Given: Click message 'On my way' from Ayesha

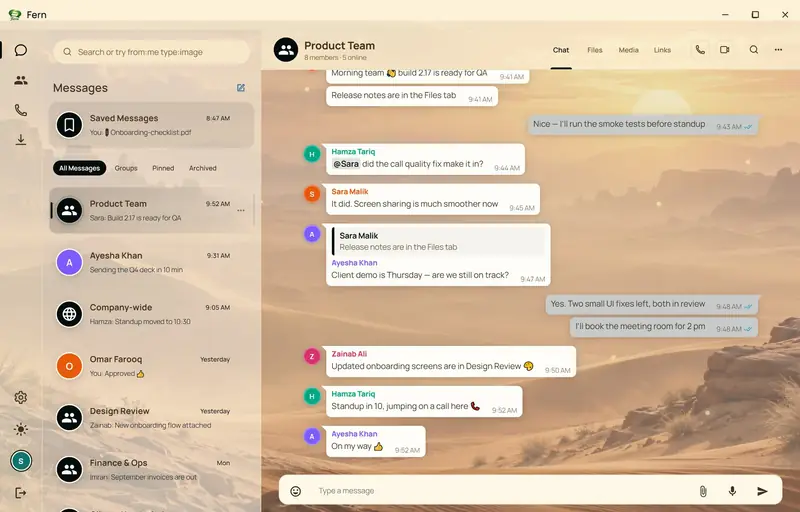Looking at the screenshot, I should [376, 442].
